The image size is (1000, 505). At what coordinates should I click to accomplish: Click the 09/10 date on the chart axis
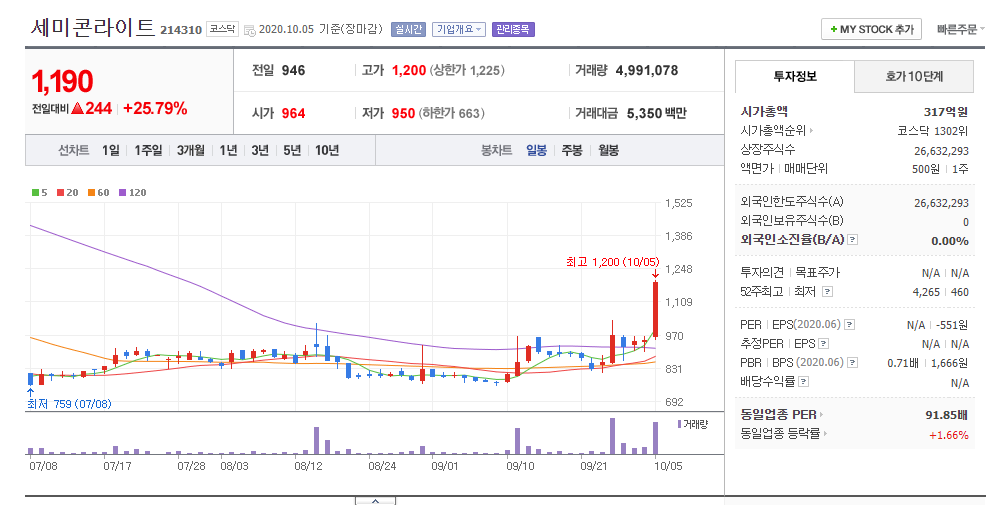tap(520, 466)
